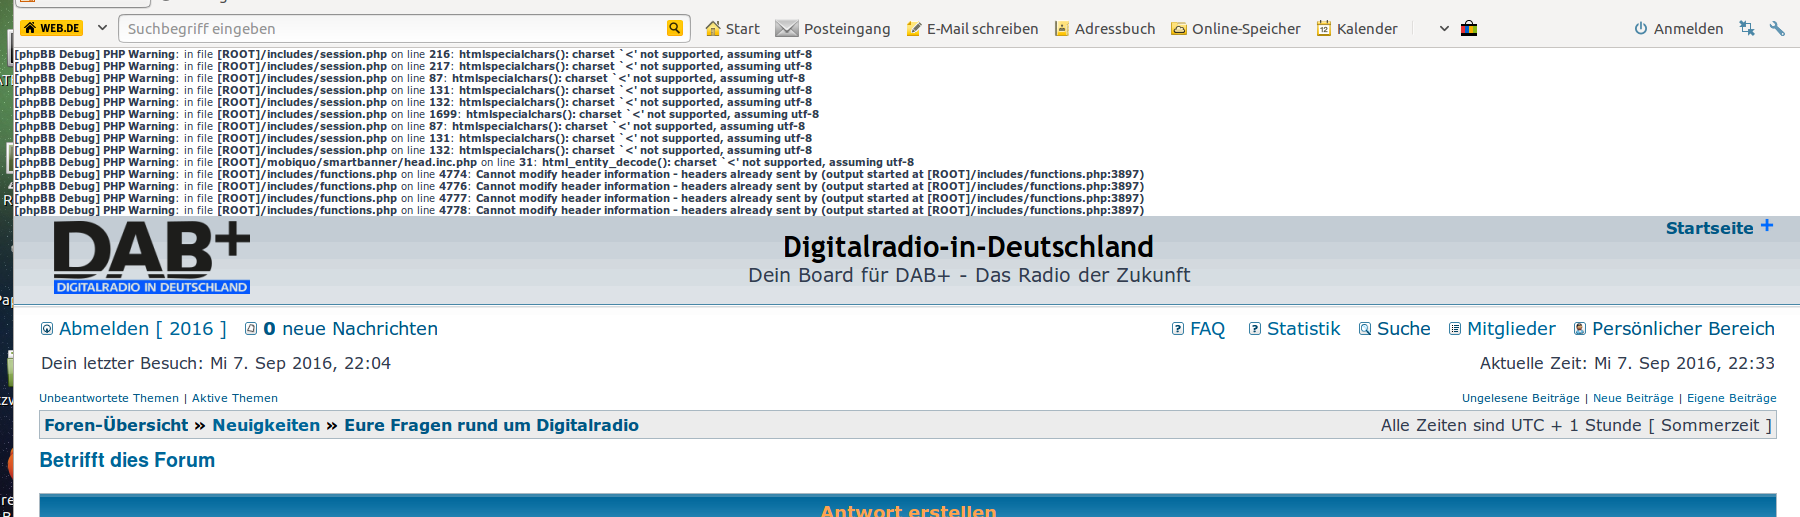Click the toolbar customize icon beside Anmelden
Image resolution: width=1800 pixels, height=517 pixels.
click(x=1747, y=28)
